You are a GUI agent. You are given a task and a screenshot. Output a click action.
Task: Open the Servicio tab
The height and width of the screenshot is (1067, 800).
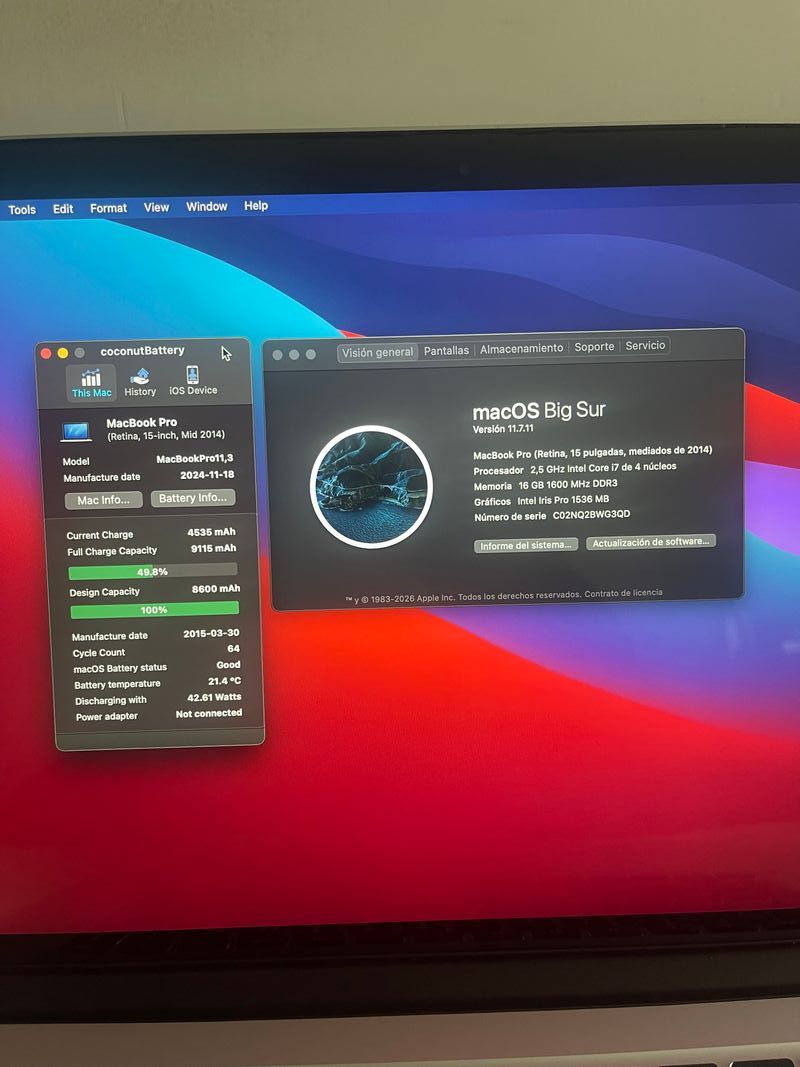[645, 346]
